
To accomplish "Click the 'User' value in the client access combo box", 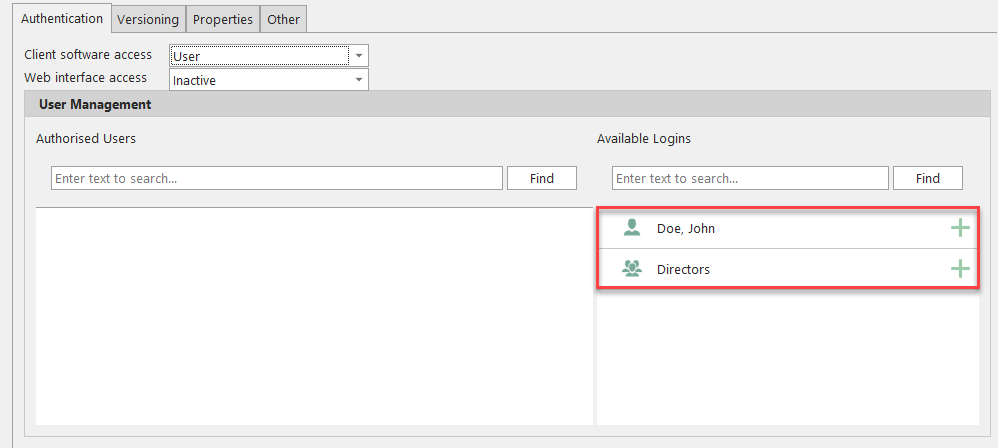I will click(260, 56).
